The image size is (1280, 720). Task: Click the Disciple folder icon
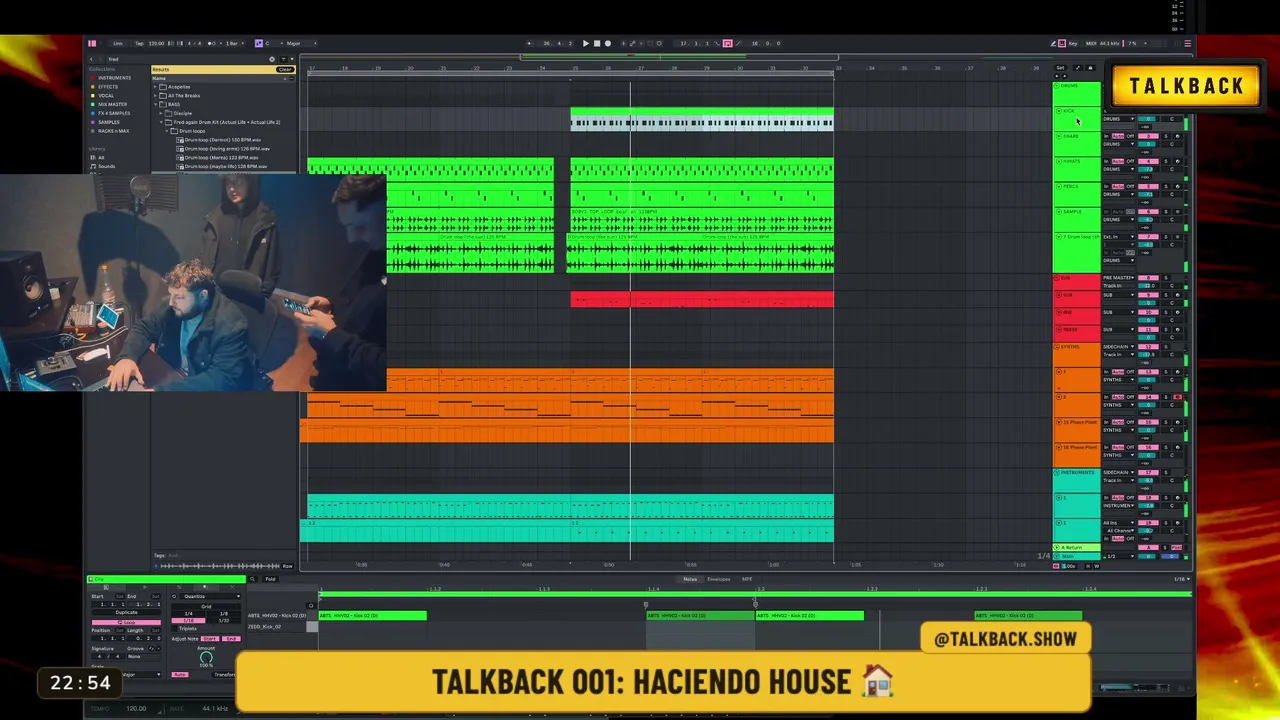pos(170,113)
